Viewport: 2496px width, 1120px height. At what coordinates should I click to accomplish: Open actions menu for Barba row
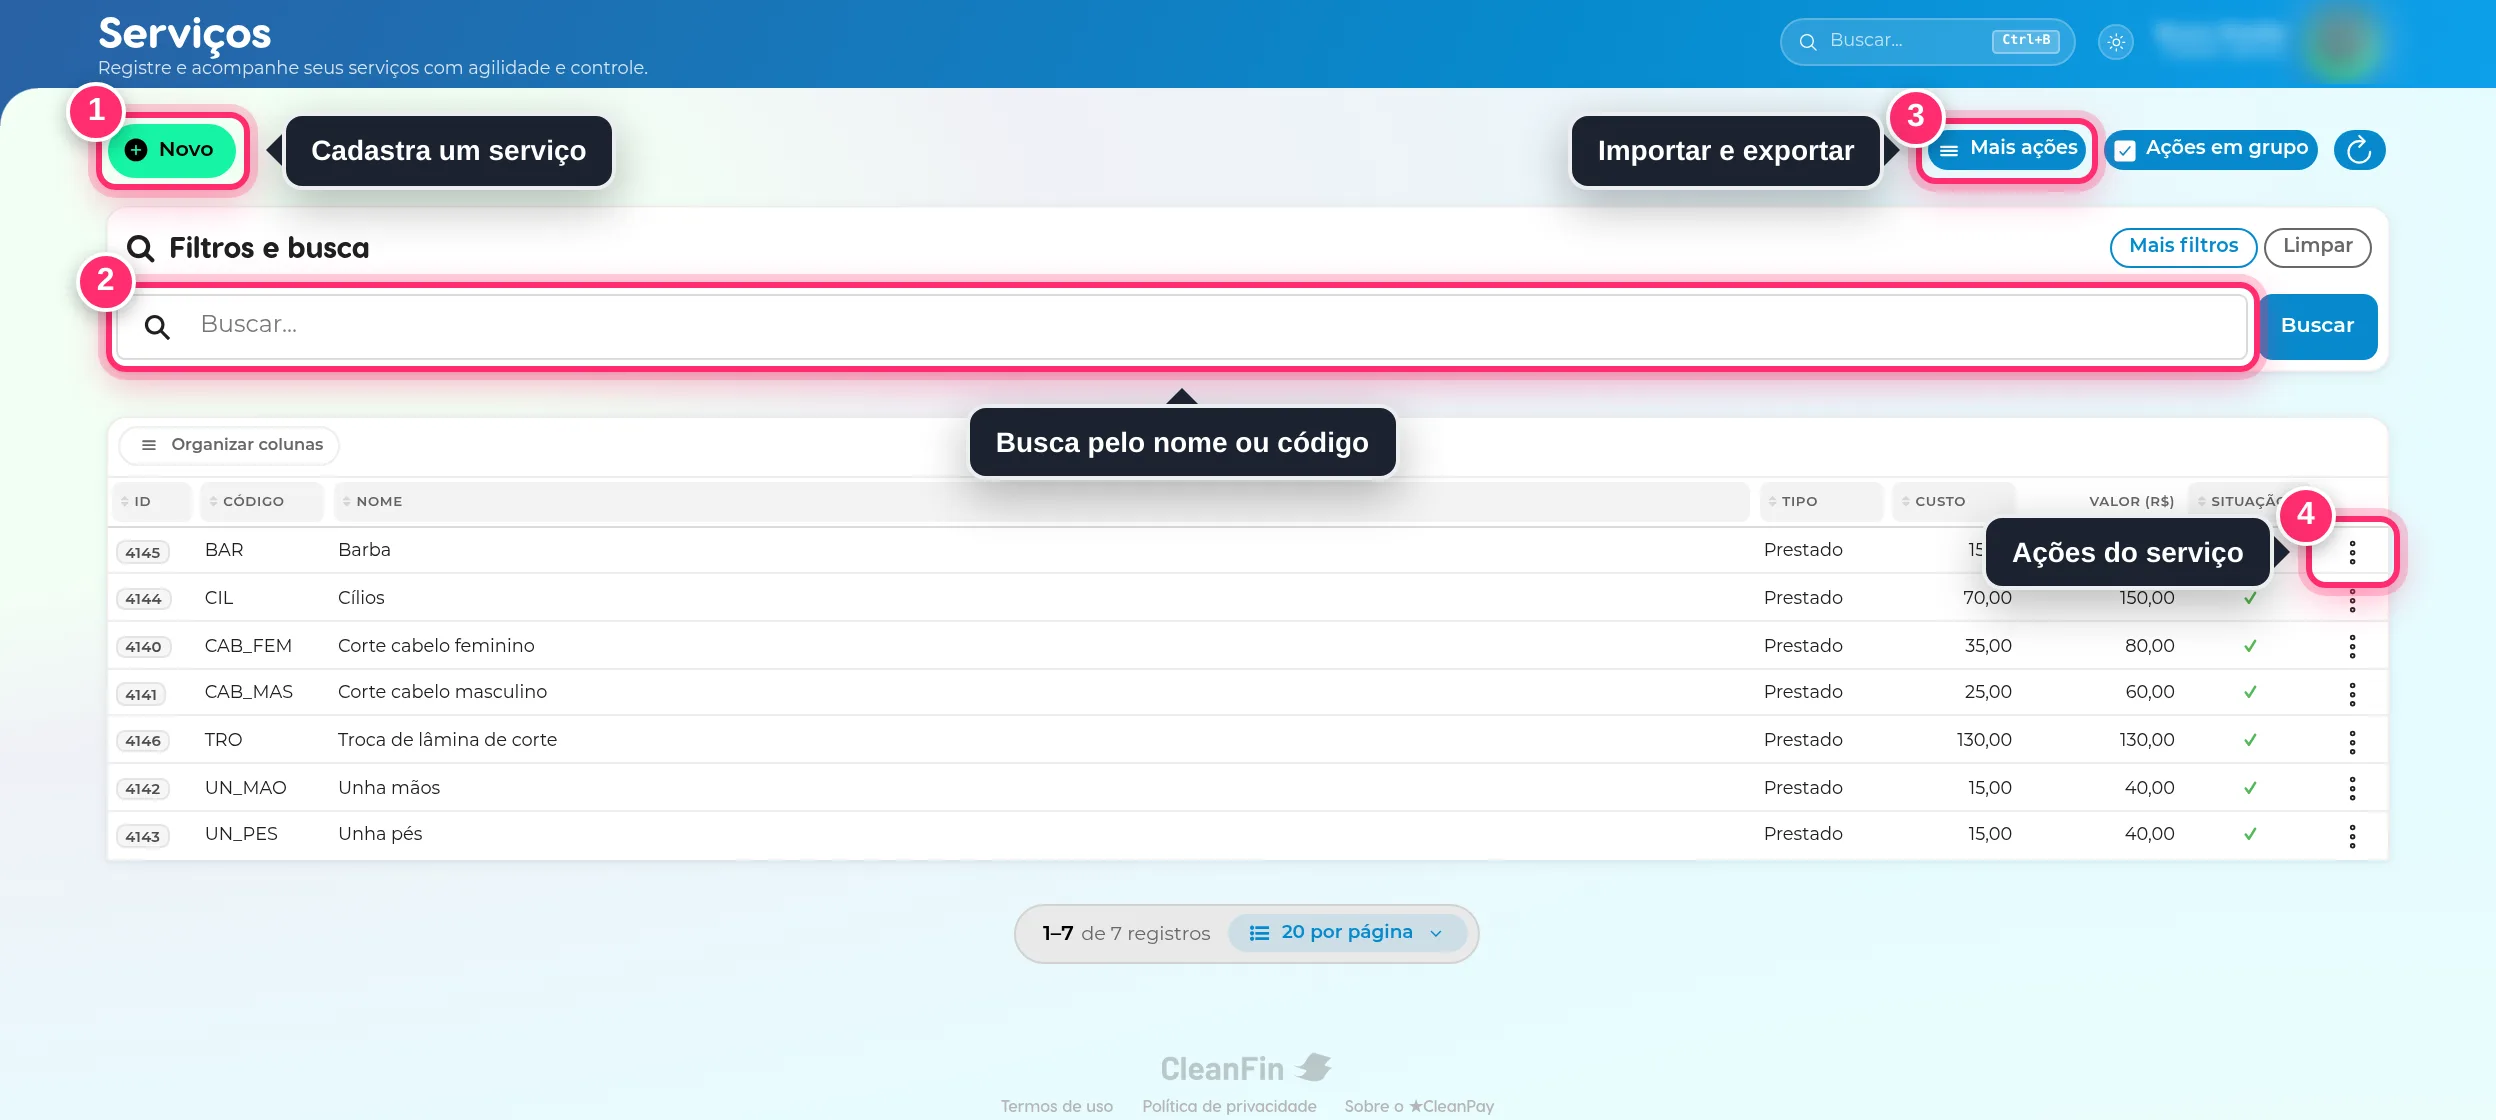2352,552
